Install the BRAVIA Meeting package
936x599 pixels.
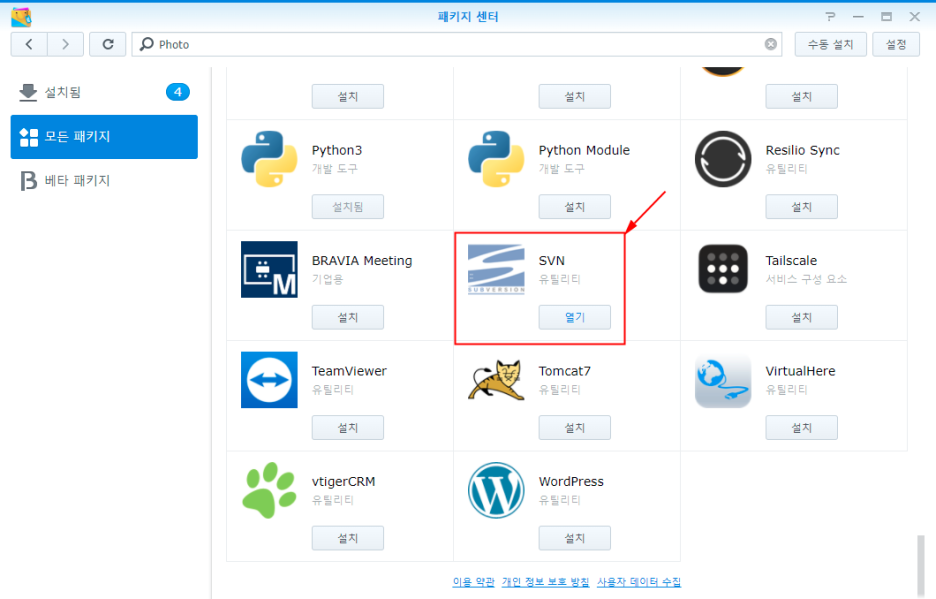(347, 317)
